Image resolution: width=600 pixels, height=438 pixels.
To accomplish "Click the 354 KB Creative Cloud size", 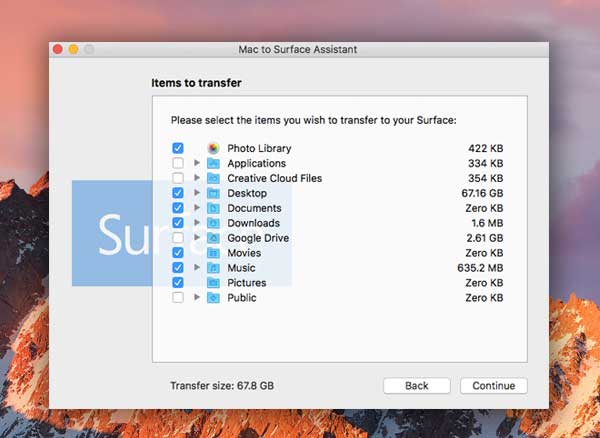I will (x=486, y=178).
